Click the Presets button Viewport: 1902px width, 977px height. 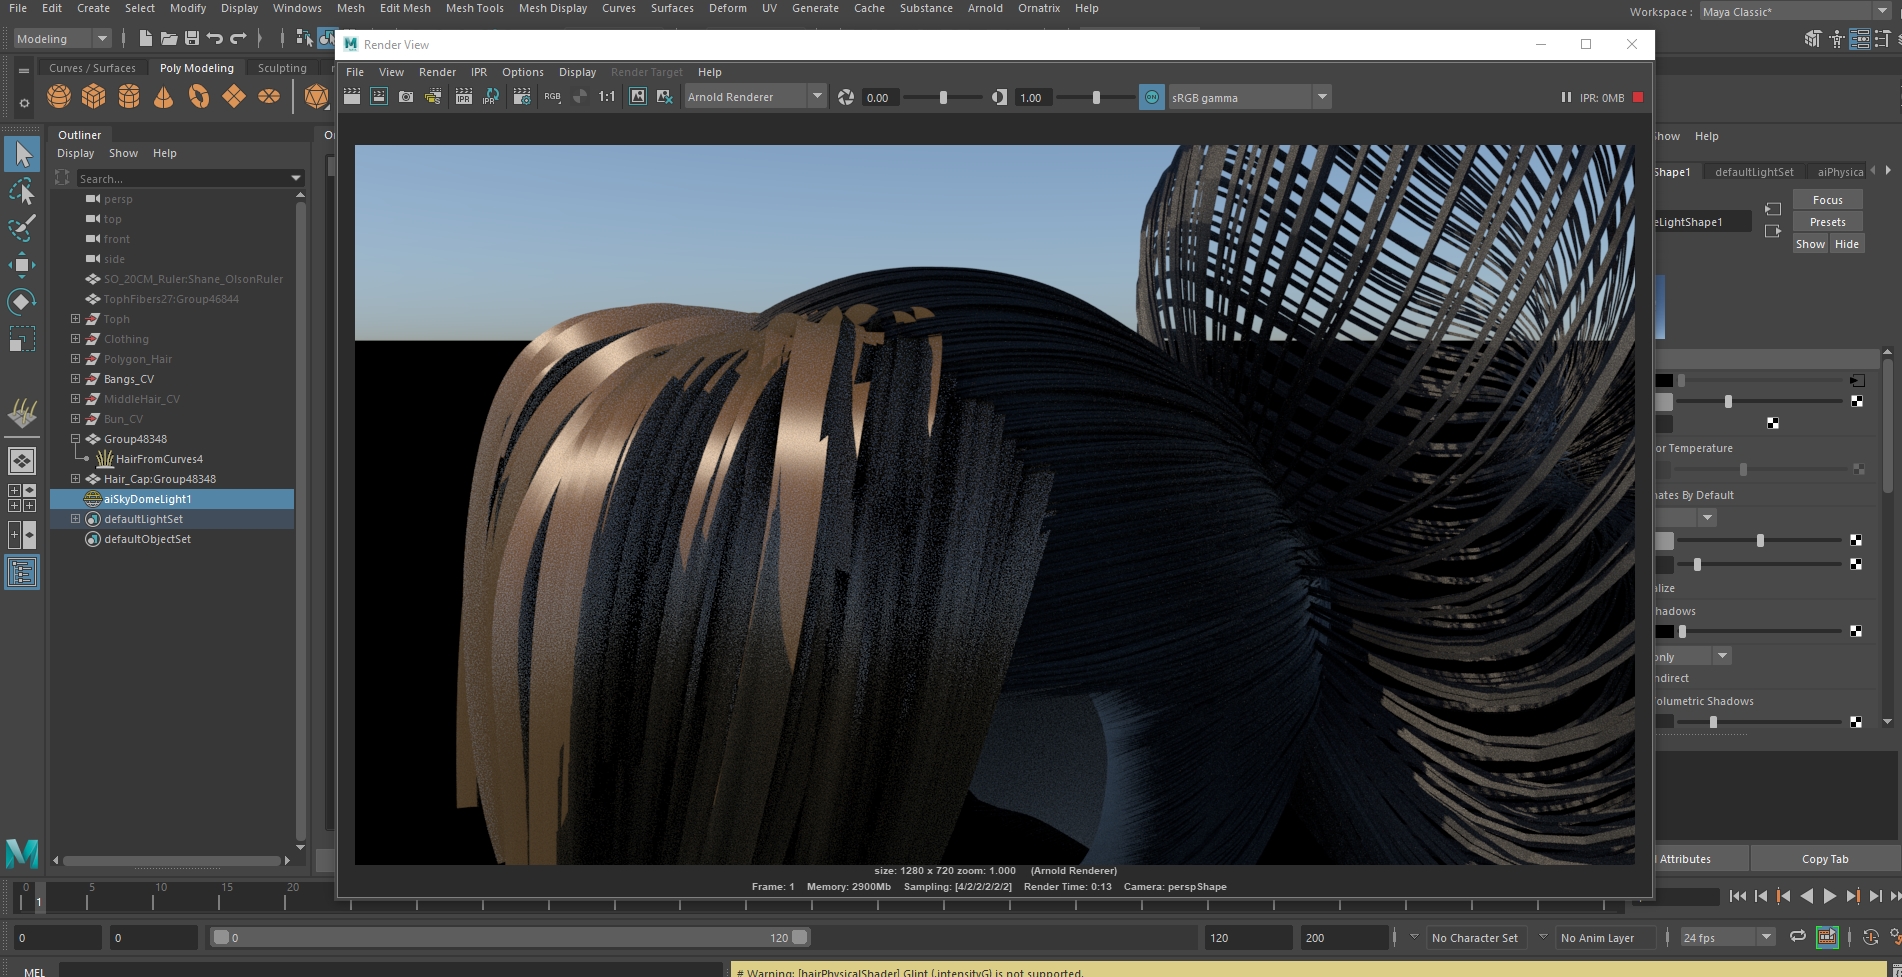pyautogui.click(x=1827, y=222)
